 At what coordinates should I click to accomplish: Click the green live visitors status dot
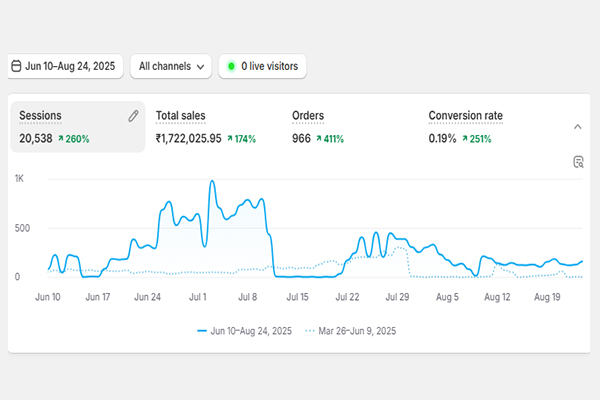[231, 67]
